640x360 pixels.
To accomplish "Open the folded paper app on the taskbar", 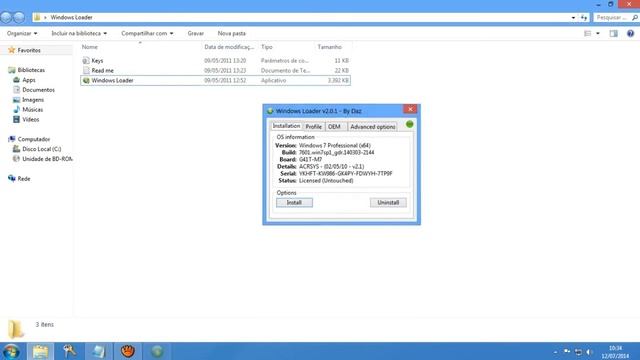I will click(x=98, y=351).
